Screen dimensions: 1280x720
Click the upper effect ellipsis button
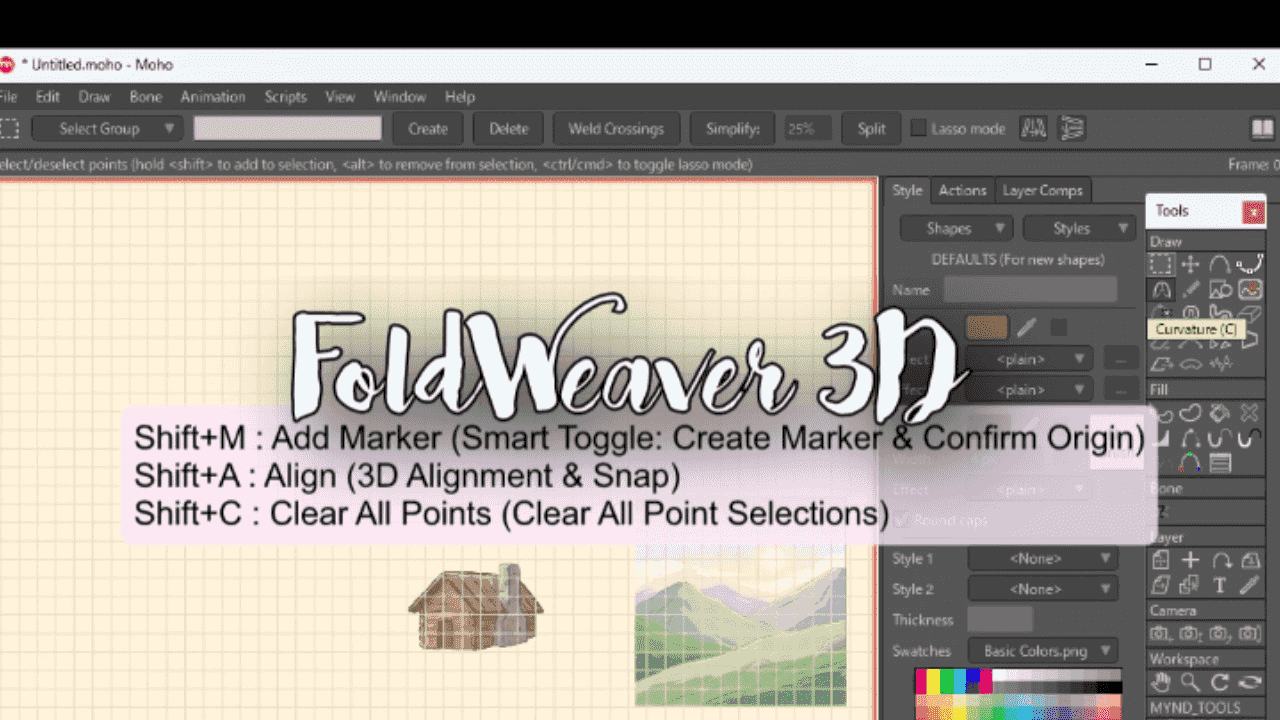click(x=1121, y=358)
